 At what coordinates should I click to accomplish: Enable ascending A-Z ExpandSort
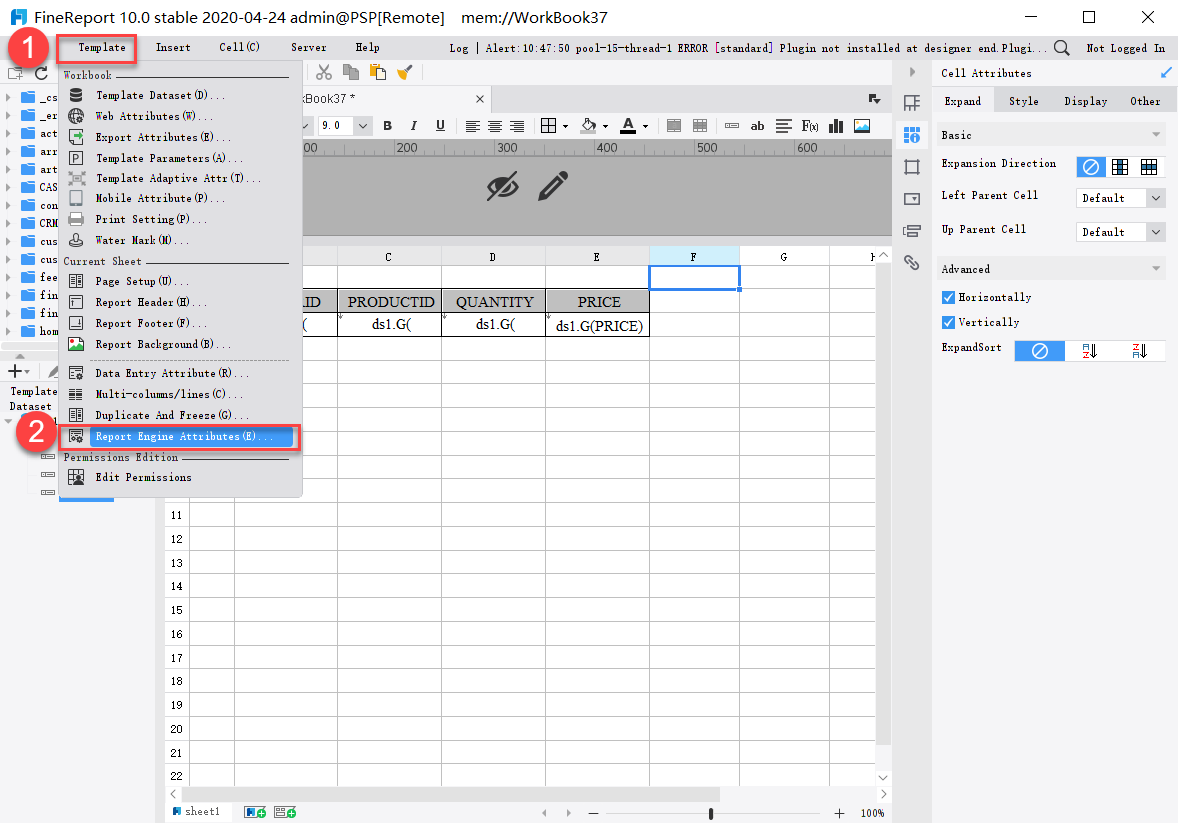click(x=1087, y=350)
